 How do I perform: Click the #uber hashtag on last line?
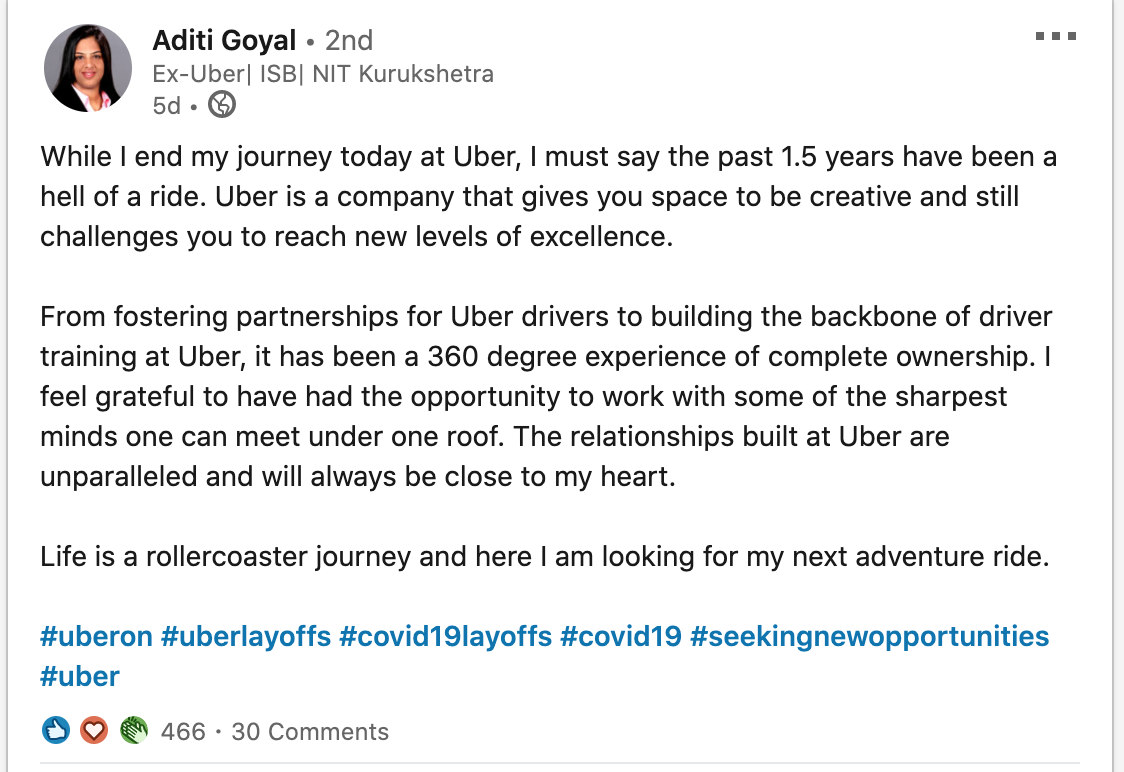point(80,676)
